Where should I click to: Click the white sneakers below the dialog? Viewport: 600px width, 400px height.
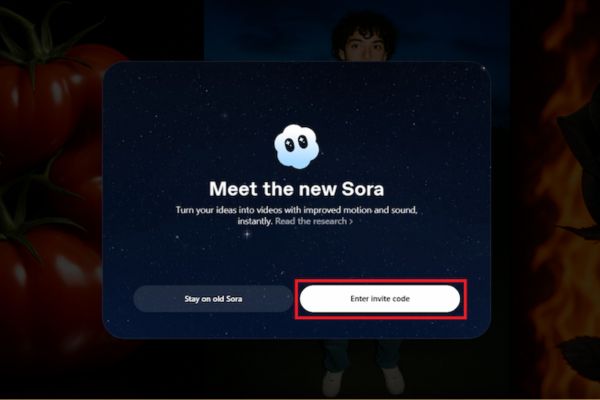[x=363, y=381]
